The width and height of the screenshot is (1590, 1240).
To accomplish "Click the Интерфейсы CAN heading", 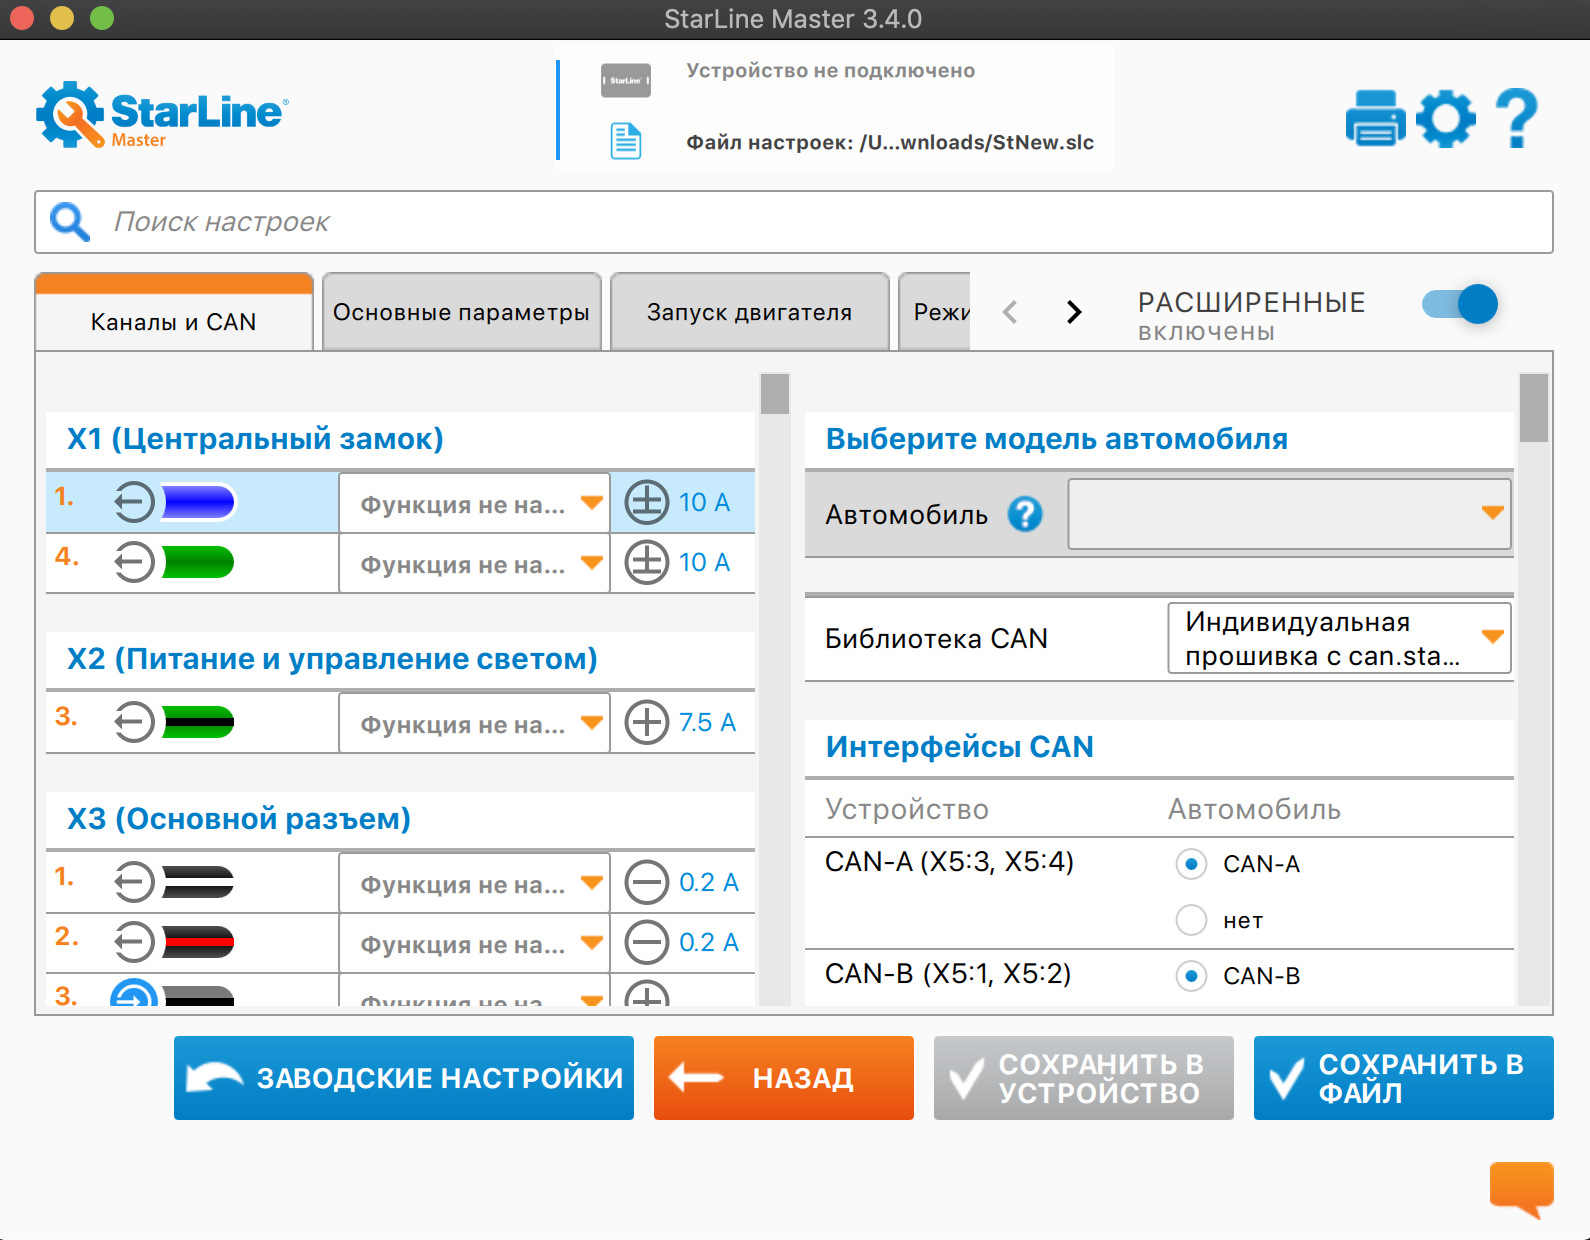I will [x=960, y=747].
